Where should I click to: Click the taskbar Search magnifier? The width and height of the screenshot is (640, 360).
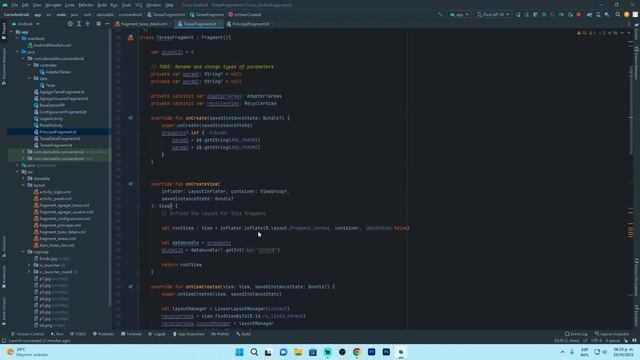pos(254,352)
